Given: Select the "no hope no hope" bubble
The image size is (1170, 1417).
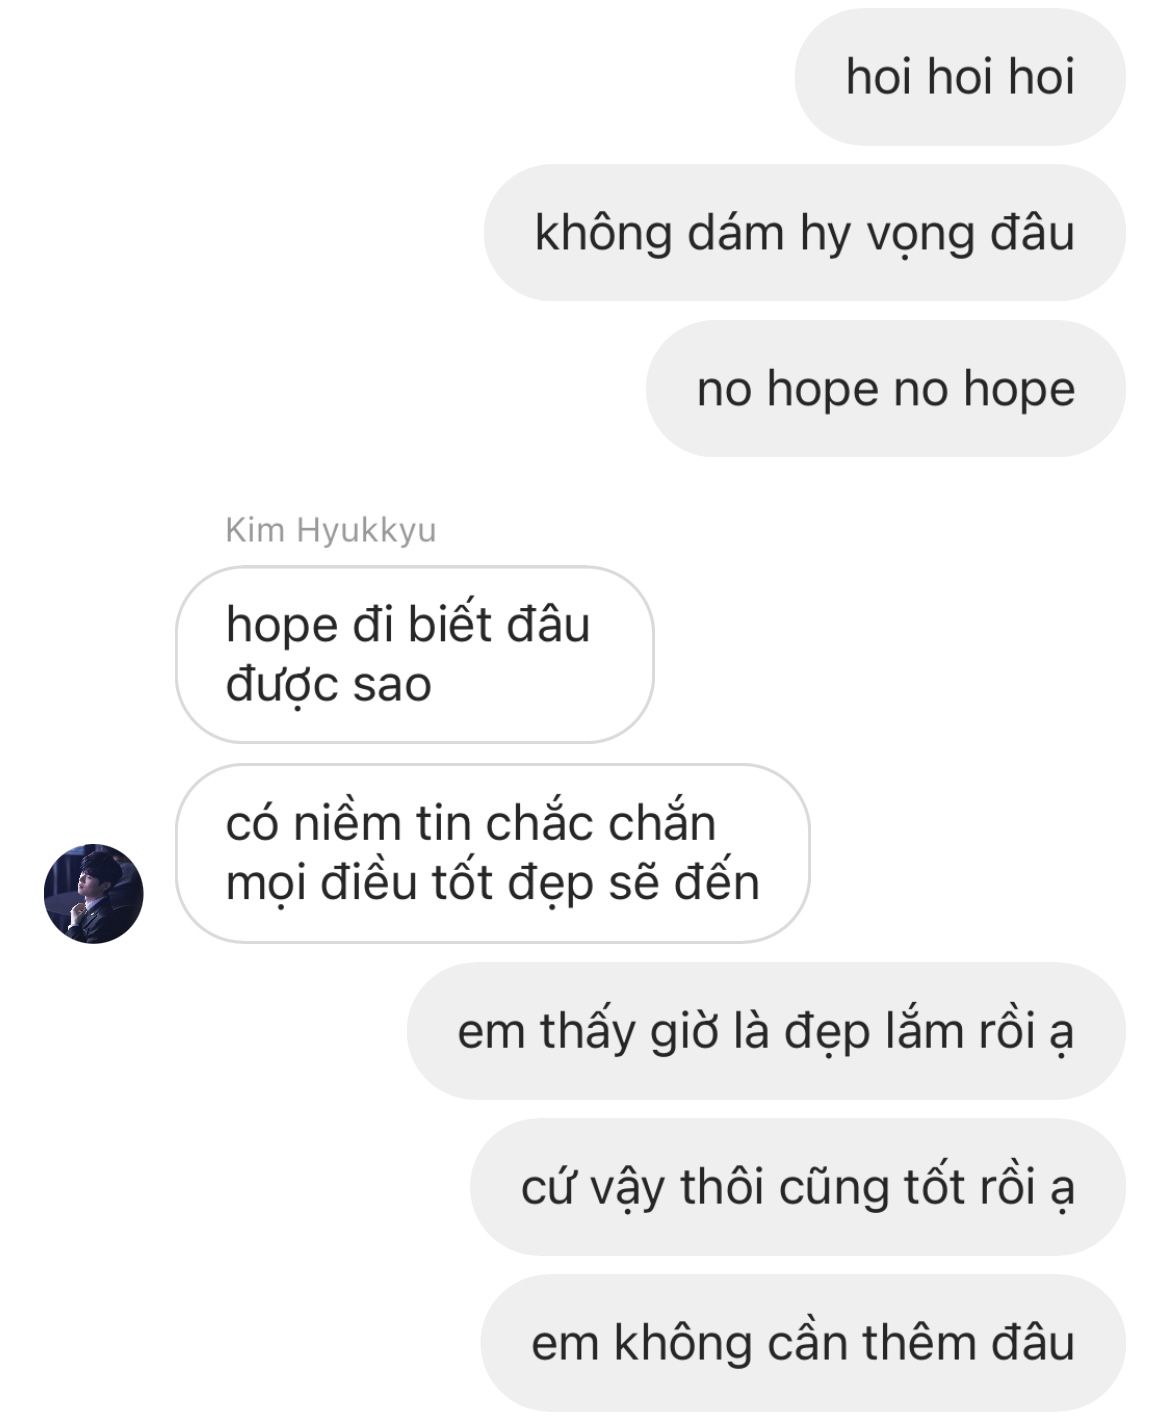Looking at the screenshot, I should 886,389.
